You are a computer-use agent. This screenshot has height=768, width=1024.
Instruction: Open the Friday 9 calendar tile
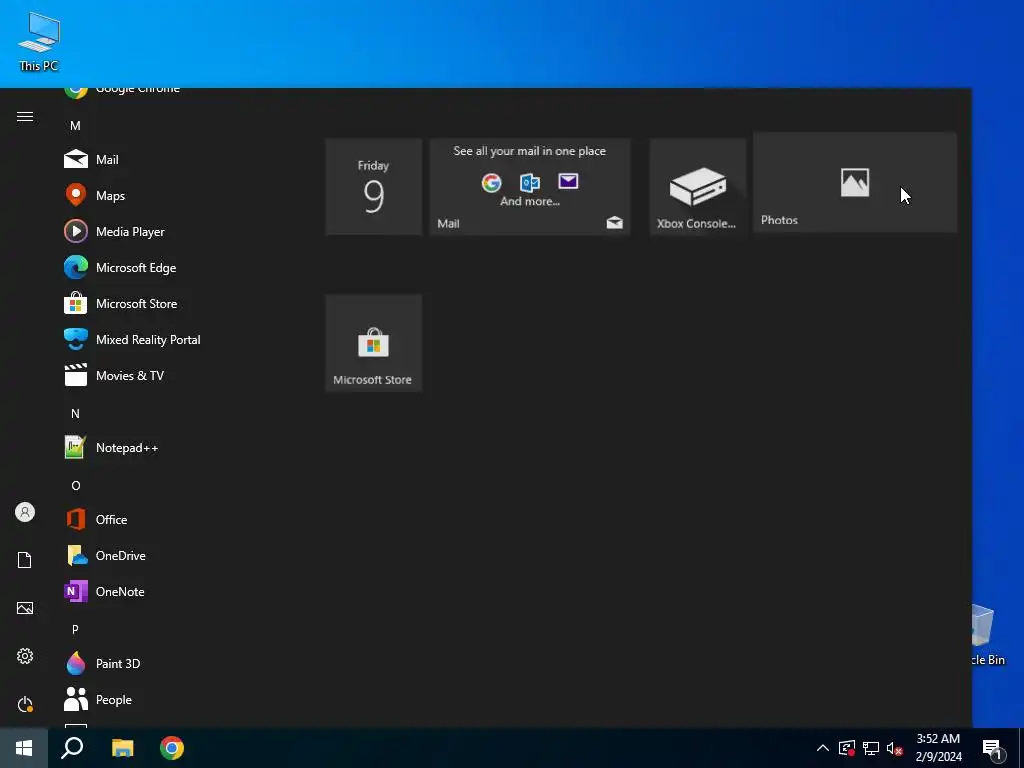pyautogui.click(x=374, y=187)
